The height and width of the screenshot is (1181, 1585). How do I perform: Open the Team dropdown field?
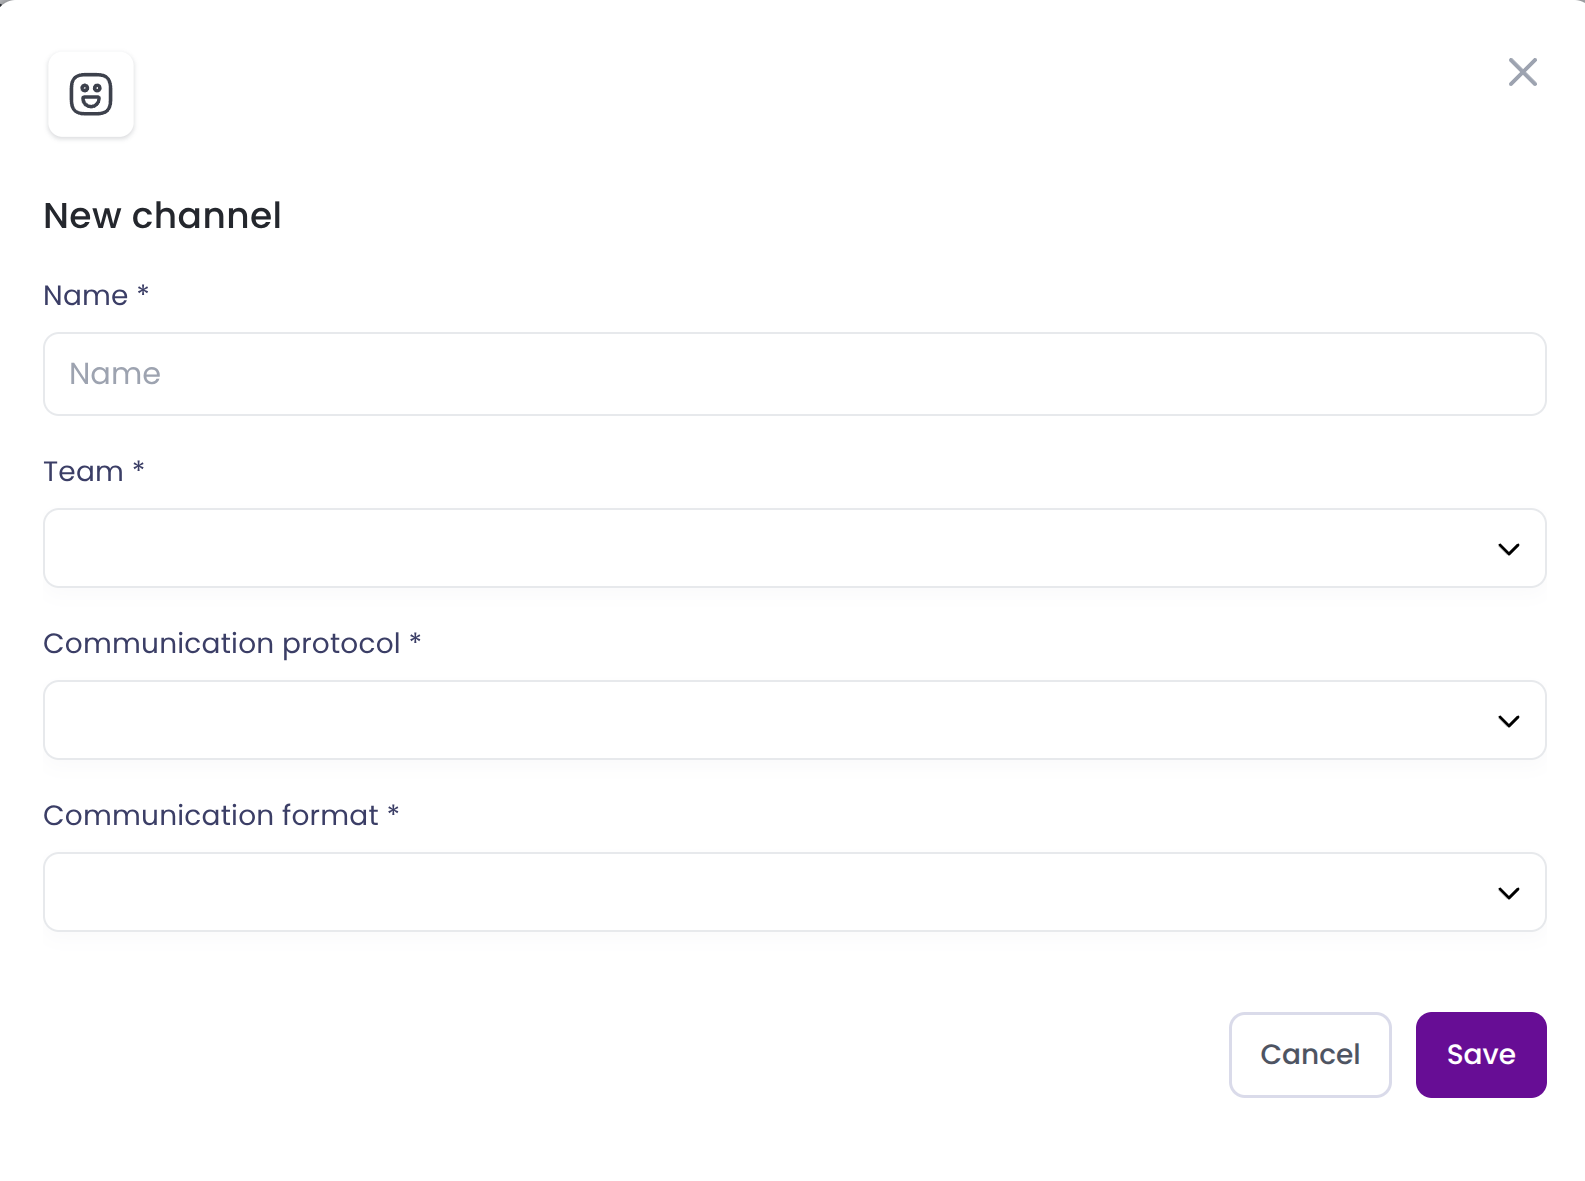[760, 548]
